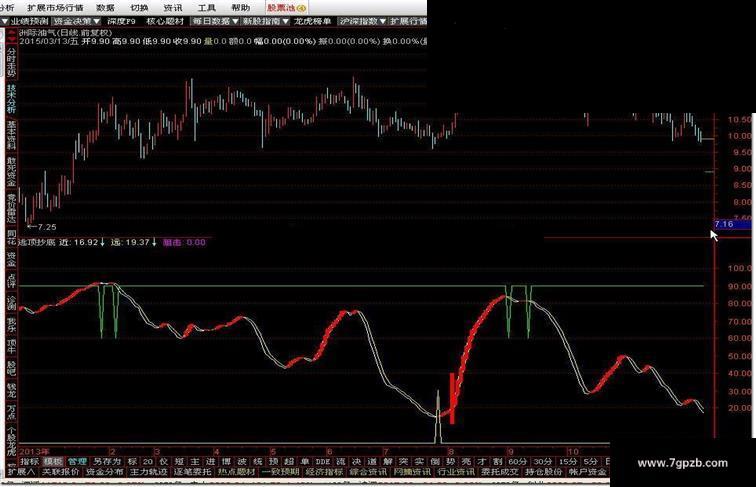Select 万点 in left sidebar
756x487 pixels.
(11, 411)
